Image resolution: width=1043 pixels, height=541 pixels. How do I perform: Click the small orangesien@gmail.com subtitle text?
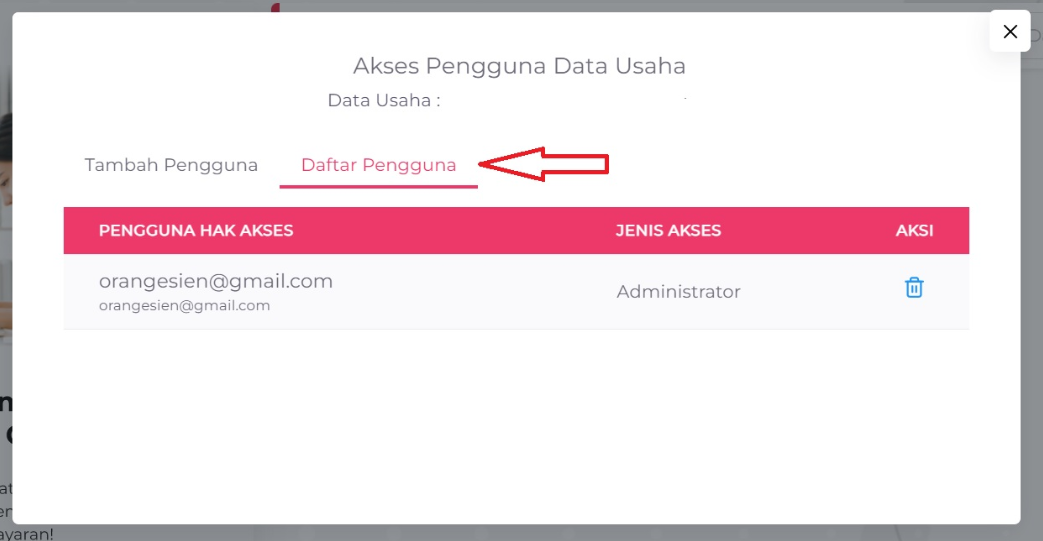(184, 306)
